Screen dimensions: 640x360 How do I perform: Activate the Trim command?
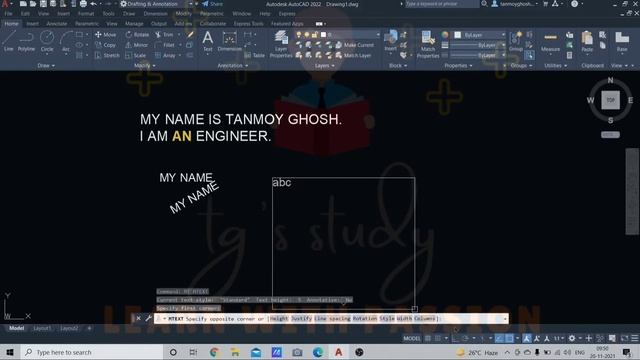(164, 35)
